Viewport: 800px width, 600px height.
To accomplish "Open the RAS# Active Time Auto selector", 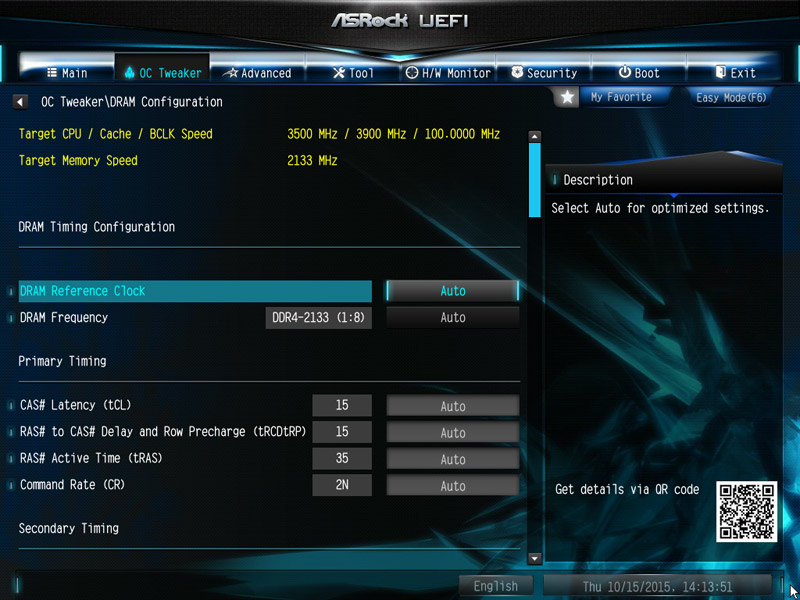I will click(x=453, y=459).
